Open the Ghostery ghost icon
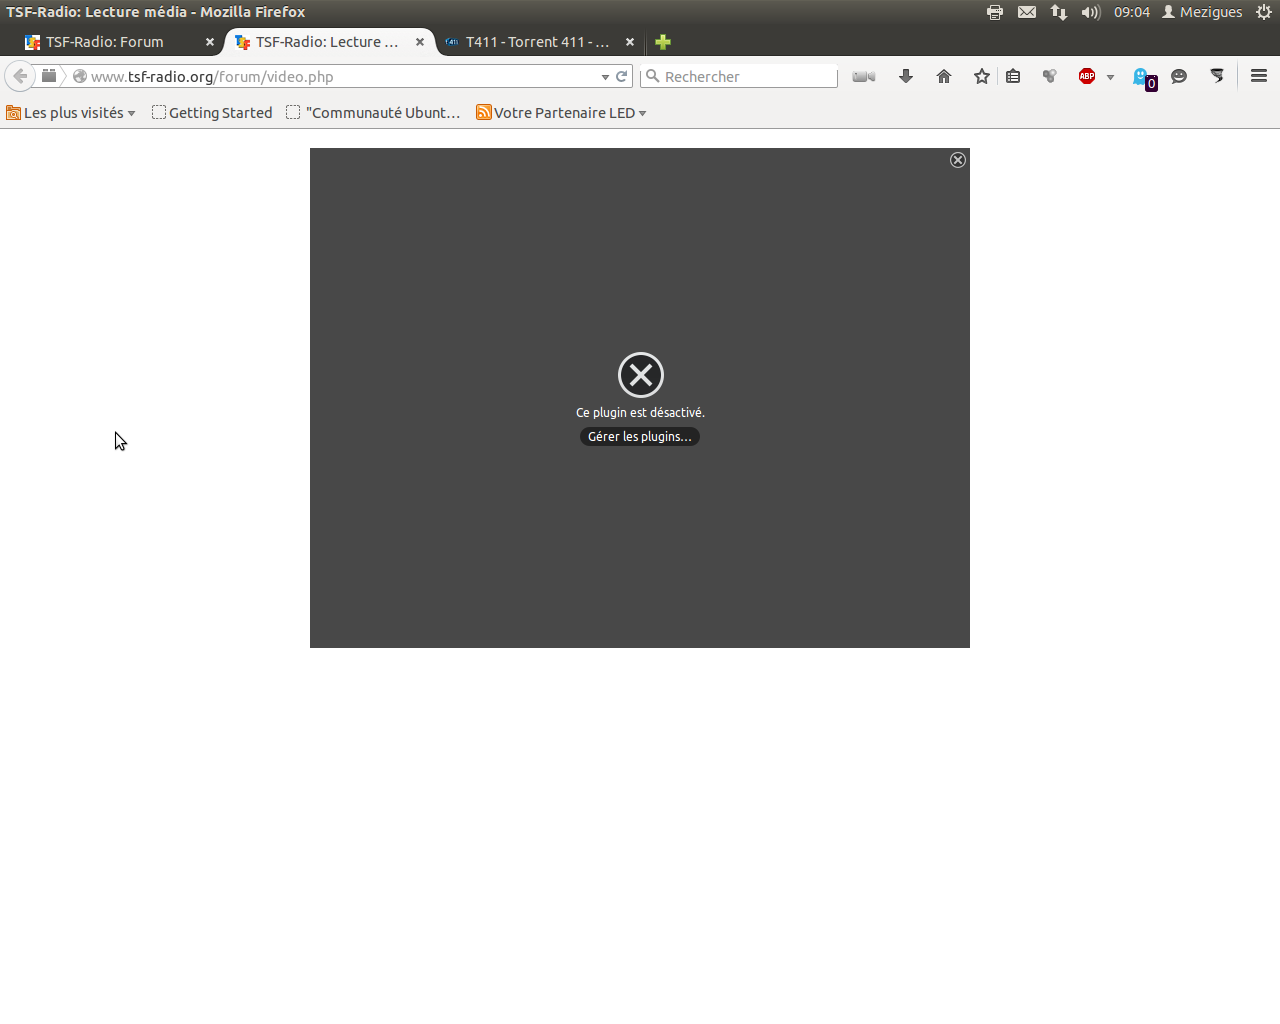The width and height of the screenshot is (1280, 1024). [1142, 77]
